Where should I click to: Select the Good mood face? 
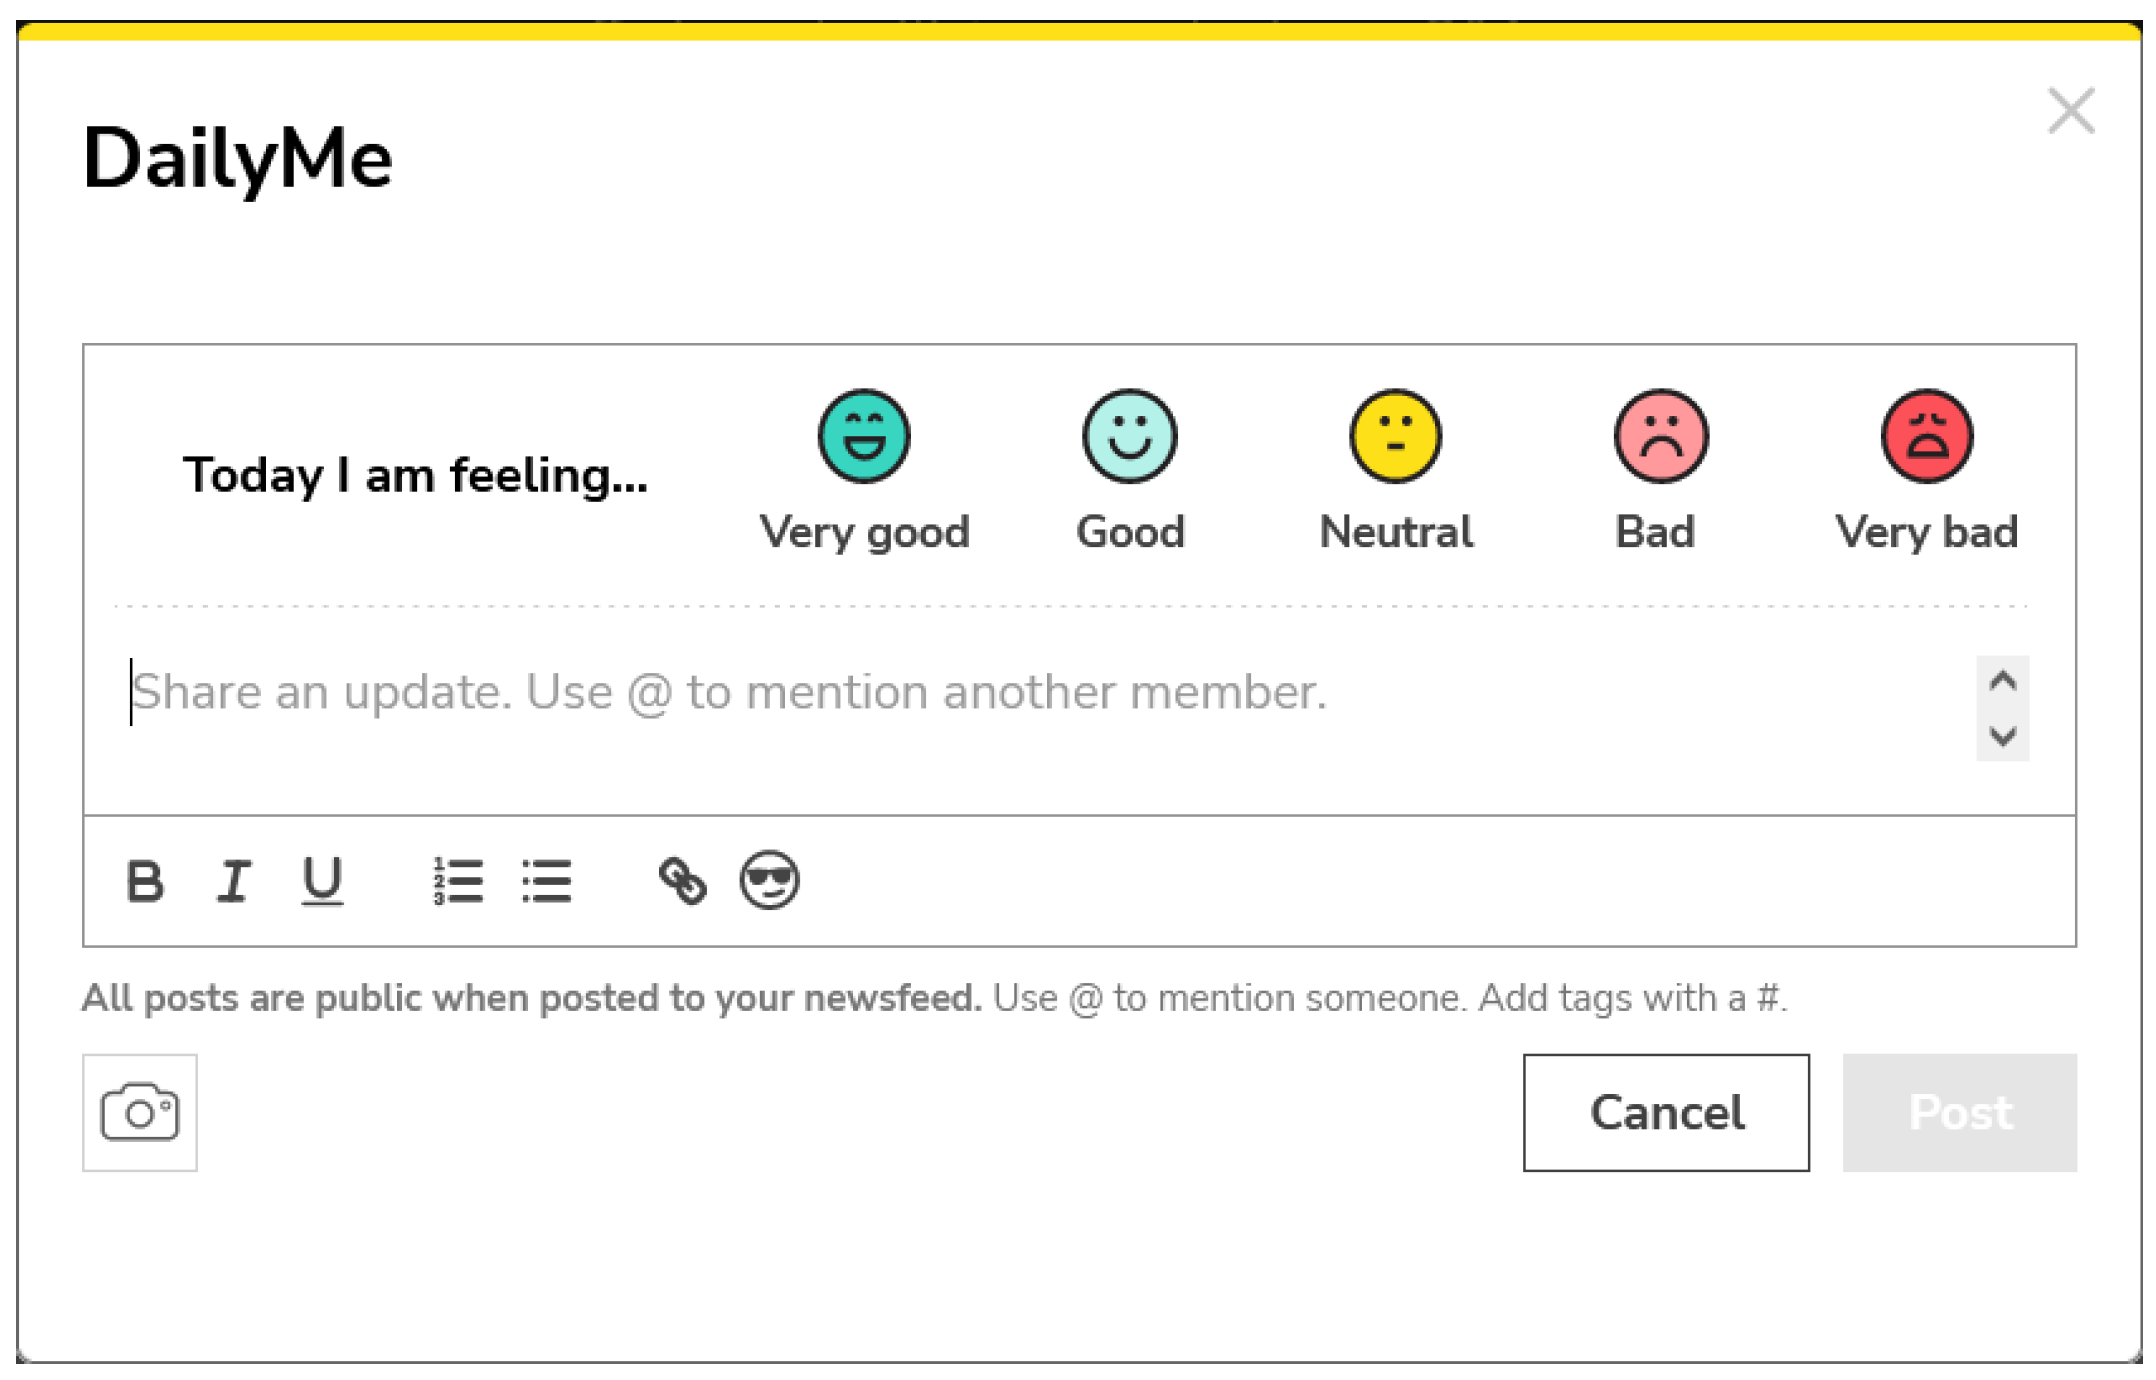tap(1130, 437)
